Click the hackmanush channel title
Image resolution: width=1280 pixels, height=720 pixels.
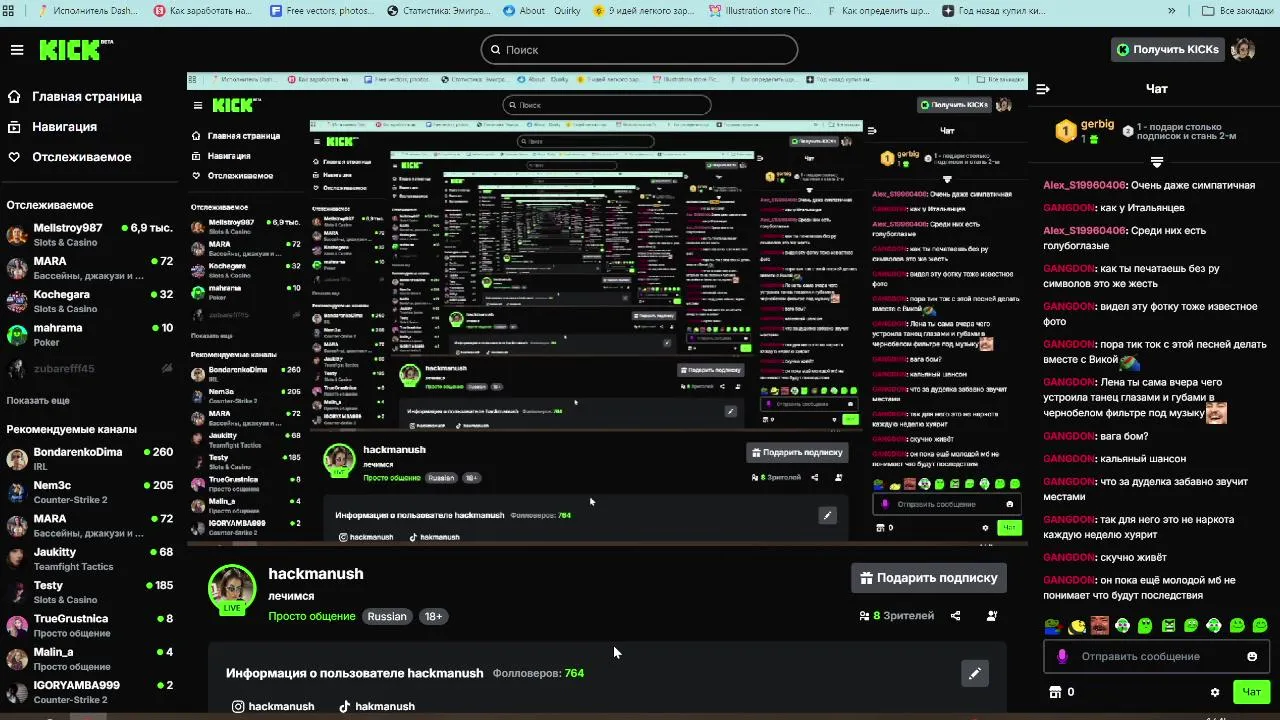pyautogui.click(x=316, y=574)
